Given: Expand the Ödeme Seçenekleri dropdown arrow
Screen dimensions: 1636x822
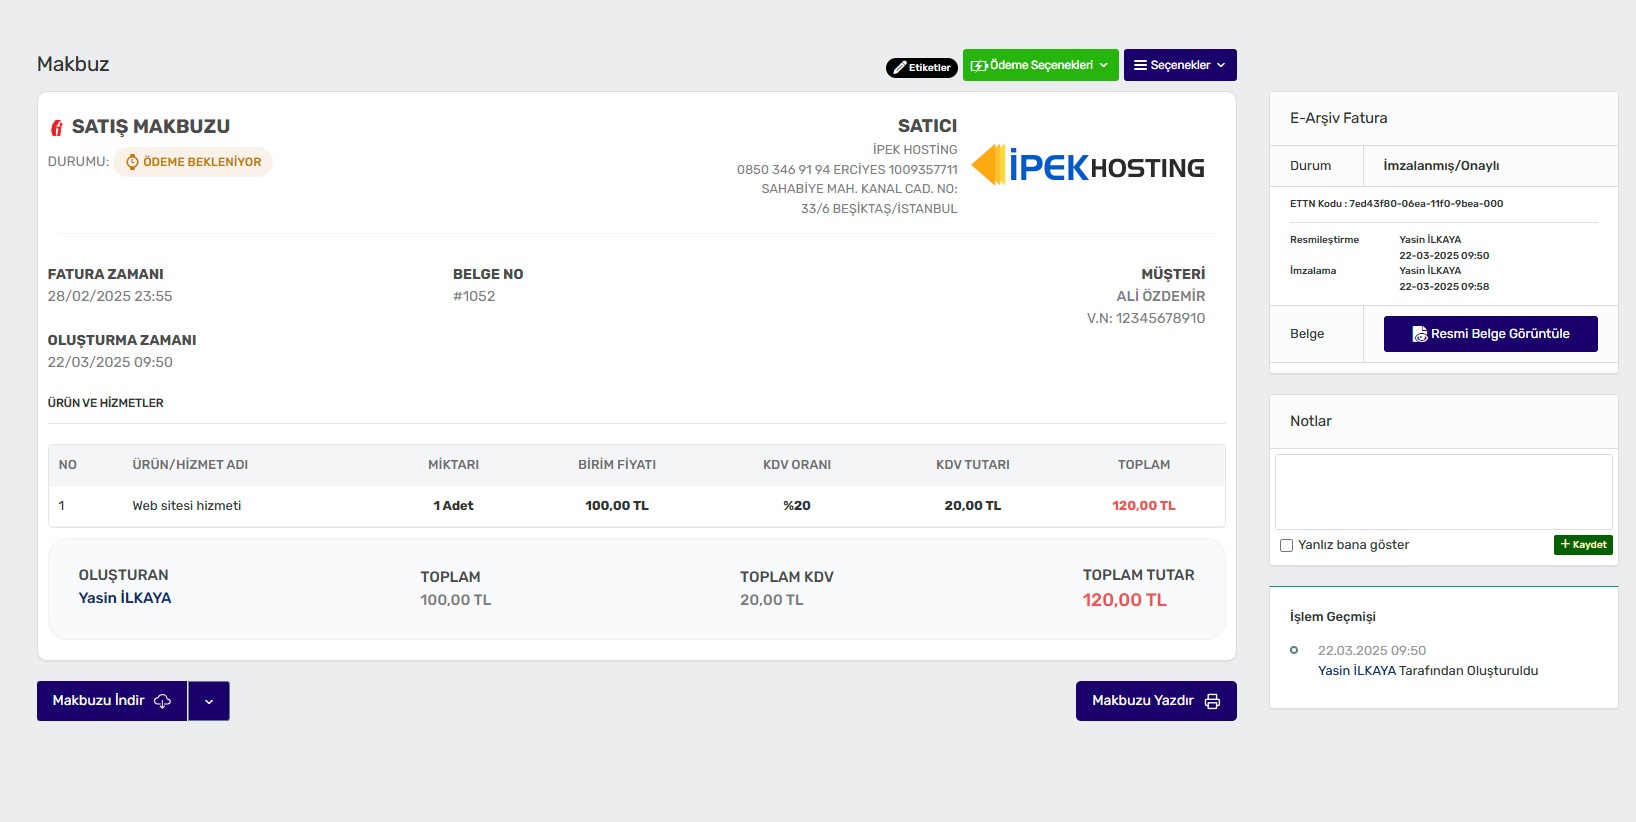Looking at the screenshot, I should click(1104, 65).
